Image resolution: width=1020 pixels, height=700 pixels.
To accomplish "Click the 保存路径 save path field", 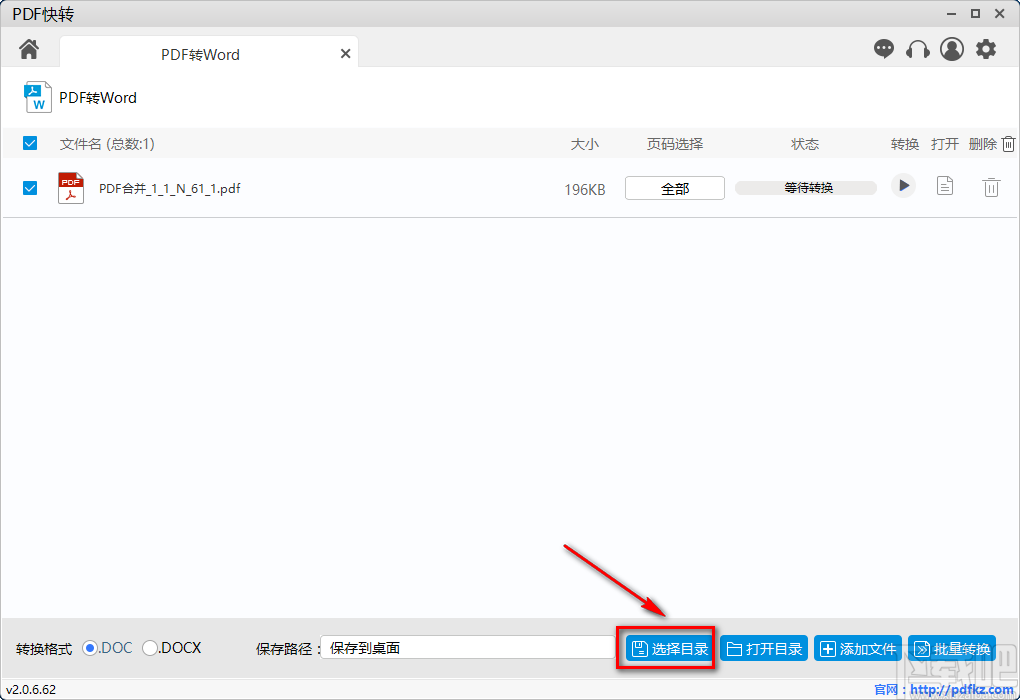I will pos(468,648).
